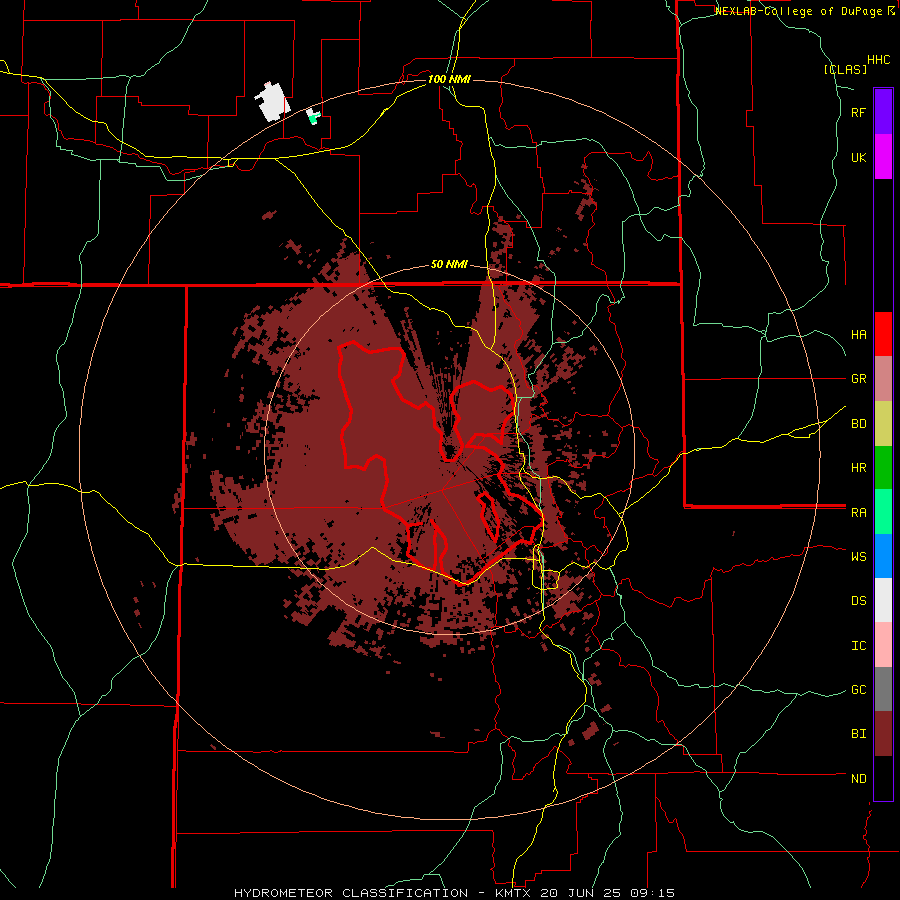Select the red HA legend color
The height and width of the screenshot is (900, 900).
click(883, 334)
